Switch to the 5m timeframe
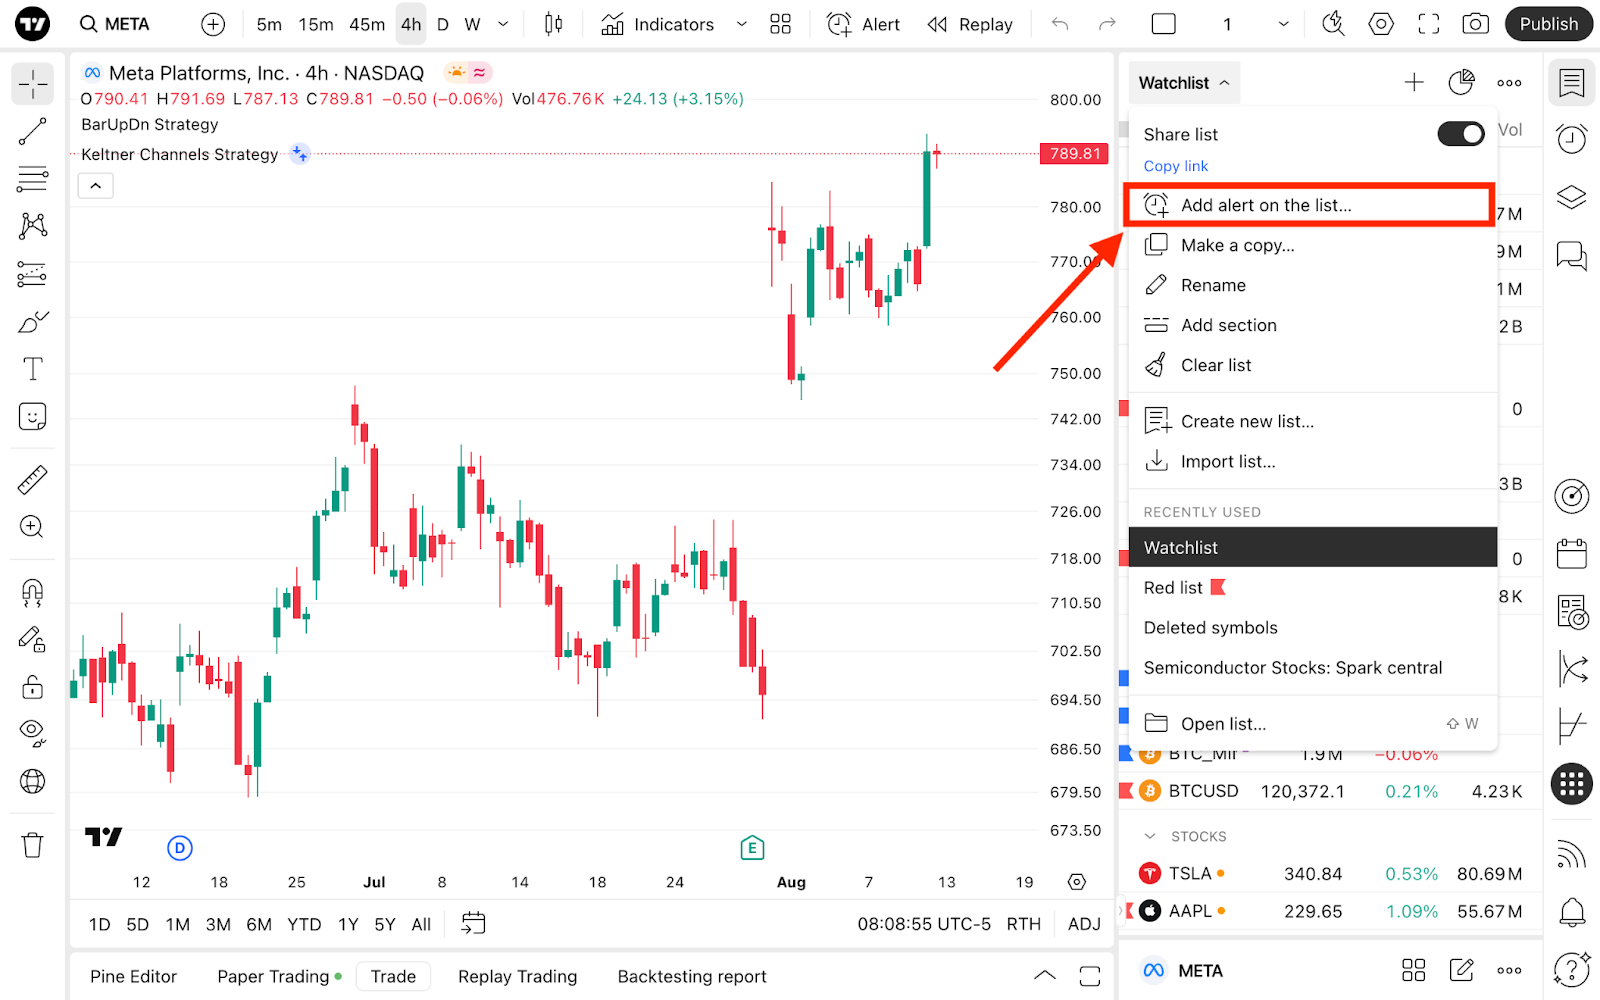 [269, 24]
